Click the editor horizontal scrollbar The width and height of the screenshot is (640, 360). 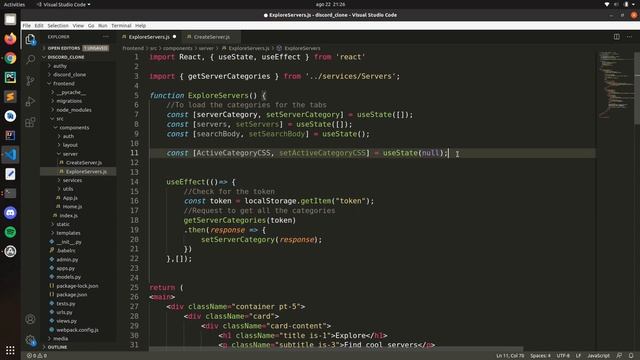336,349
